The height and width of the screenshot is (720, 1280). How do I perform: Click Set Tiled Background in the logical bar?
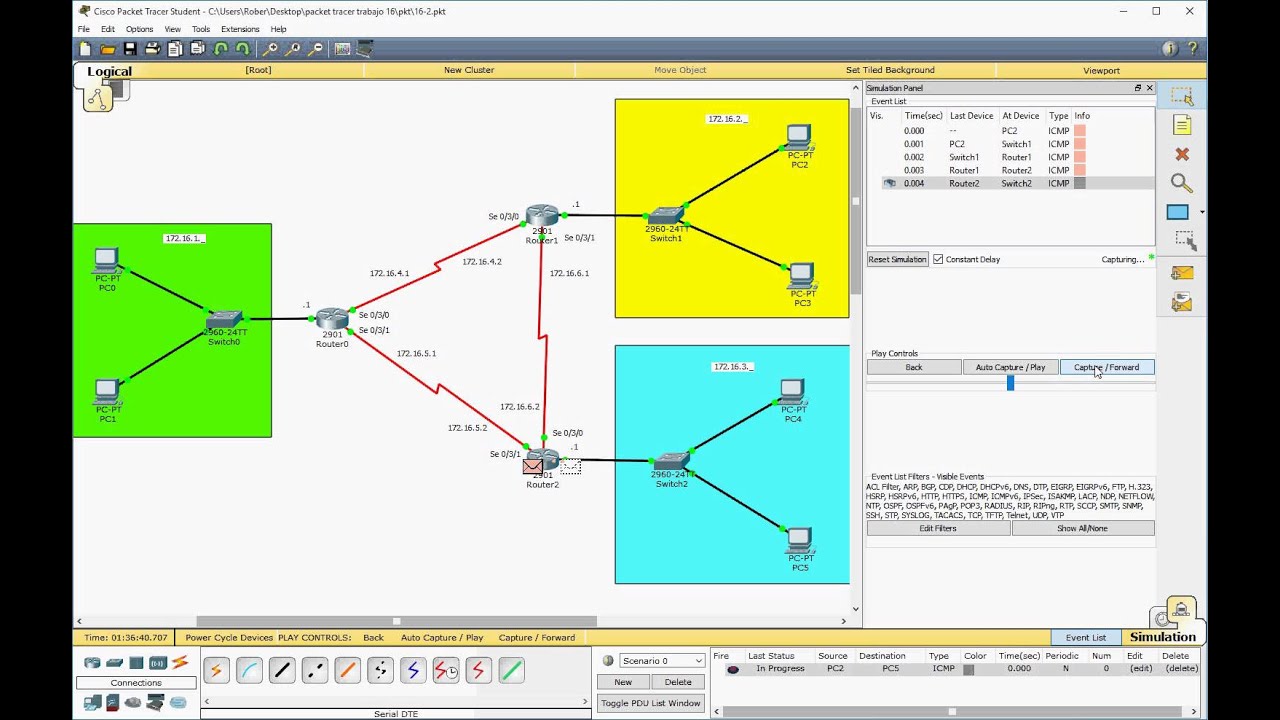coord(890,70)
